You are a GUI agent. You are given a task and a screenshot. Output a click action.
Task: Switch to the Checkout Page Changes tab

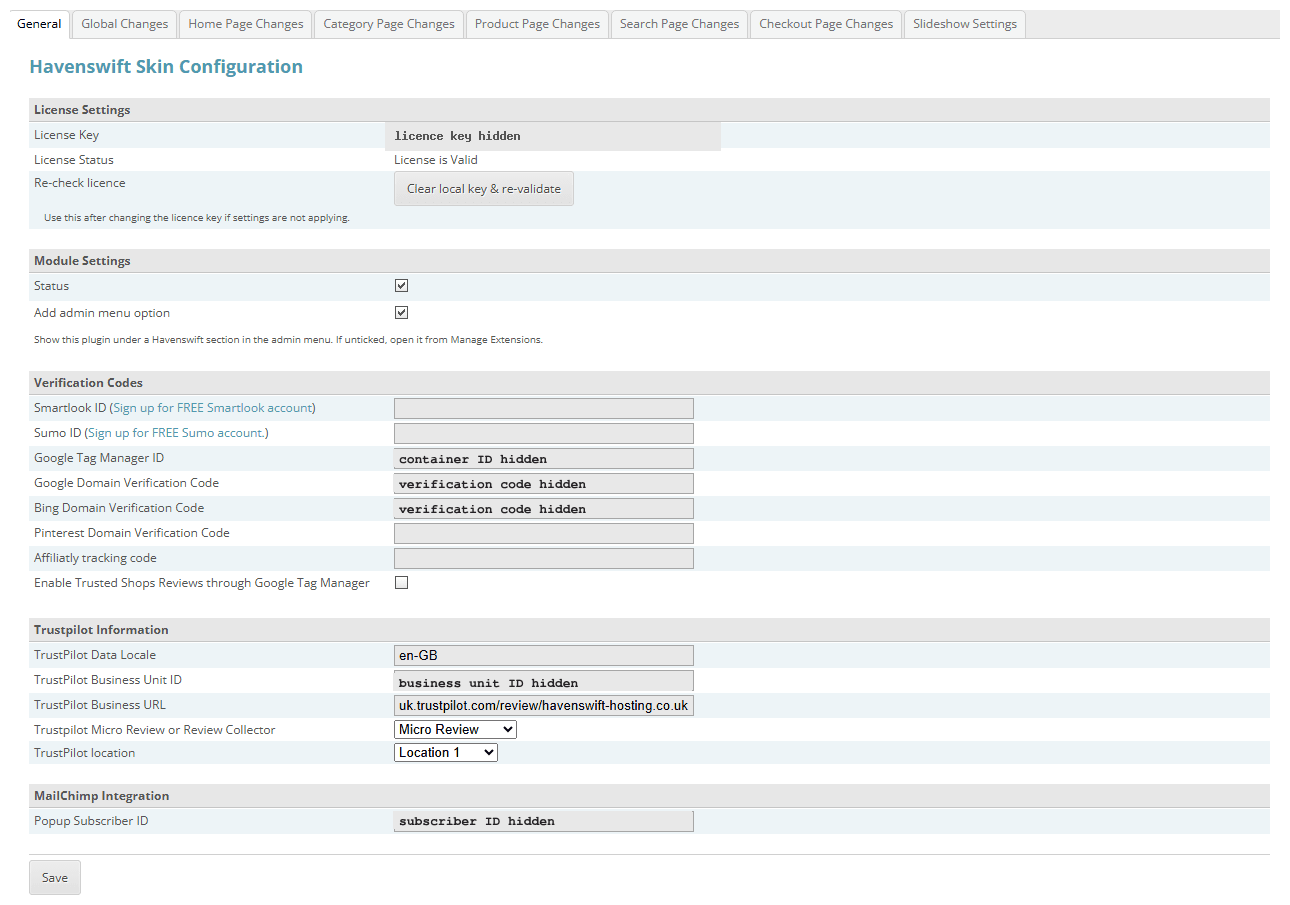tap(826, 24)
